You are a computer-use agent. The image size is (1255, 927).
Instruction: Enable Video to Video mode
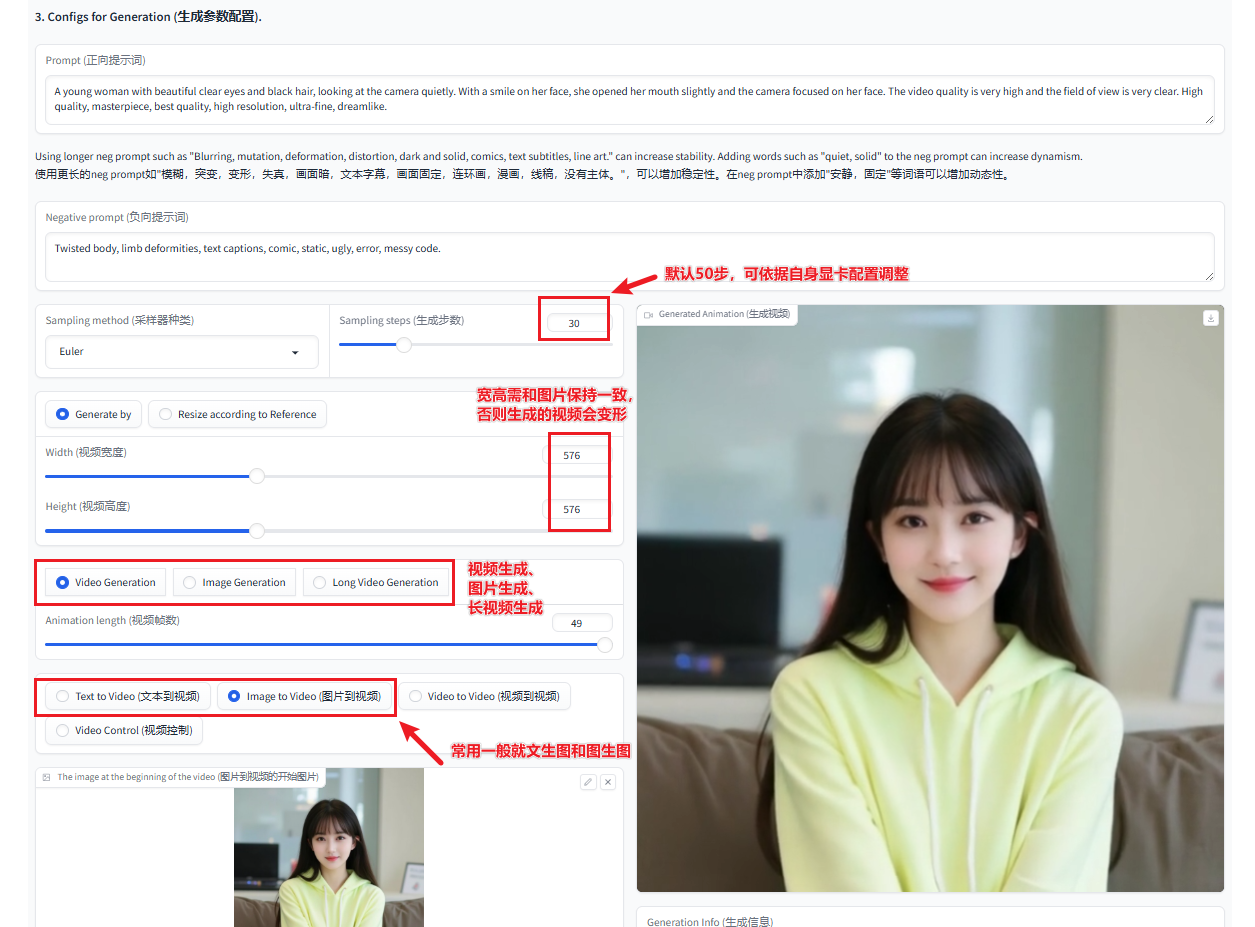pyautogui.click(x=484, y=696)
